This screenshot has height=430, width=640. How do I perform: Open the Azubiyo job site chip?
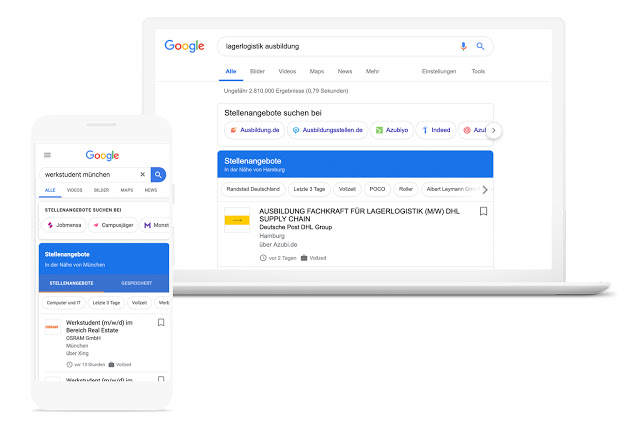(392, 130)
